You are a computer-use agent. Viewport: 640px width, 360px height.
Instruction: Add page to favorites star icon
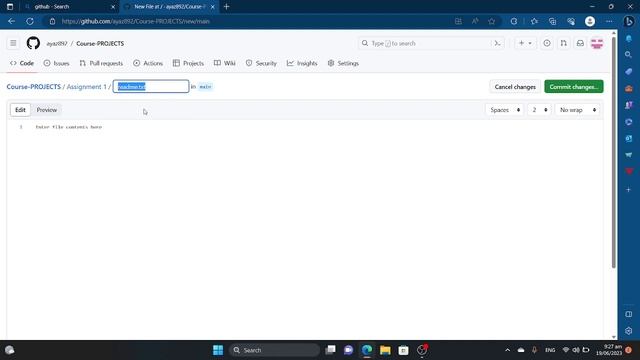491,21
